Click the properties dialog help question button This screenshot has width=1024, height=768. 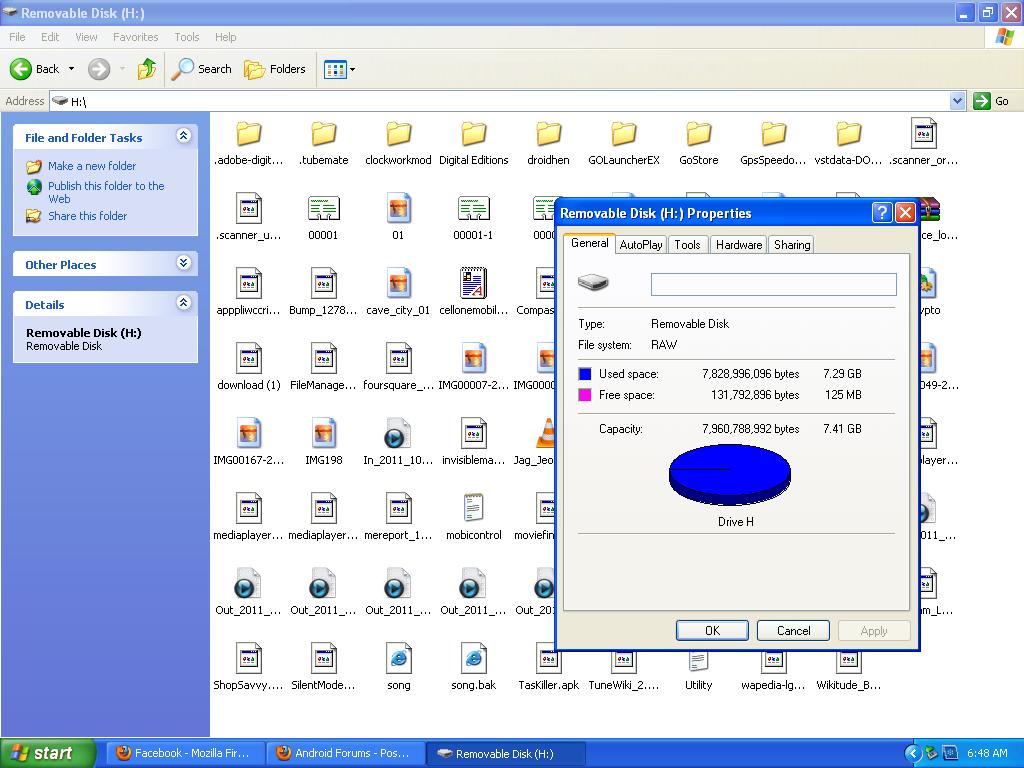pyautogui.click(x=881, y=213)
